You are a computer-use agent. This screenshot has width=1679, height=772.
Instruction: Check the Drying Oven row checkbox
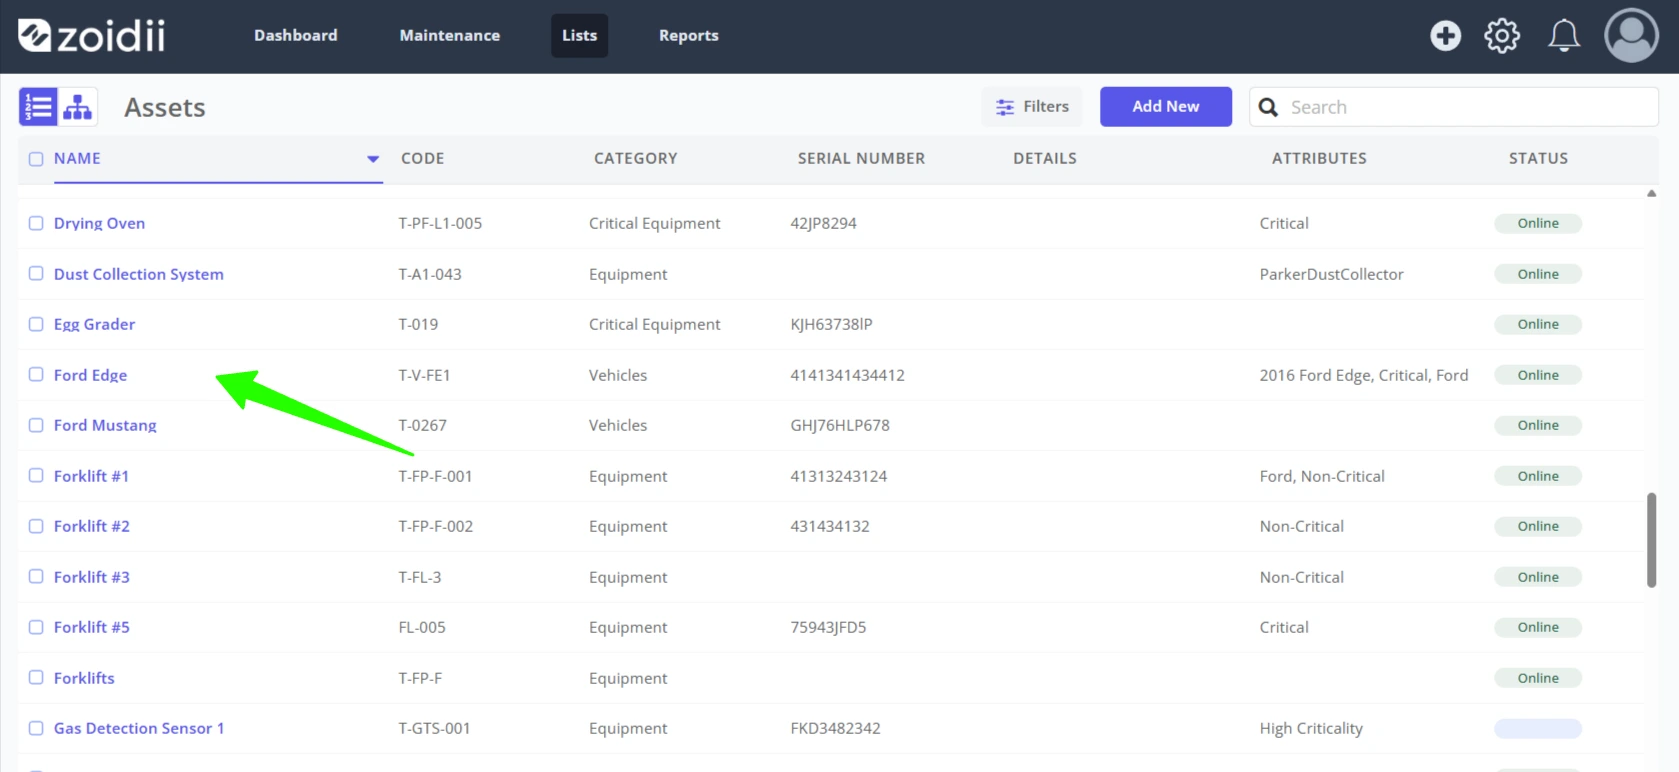(36, 223)
